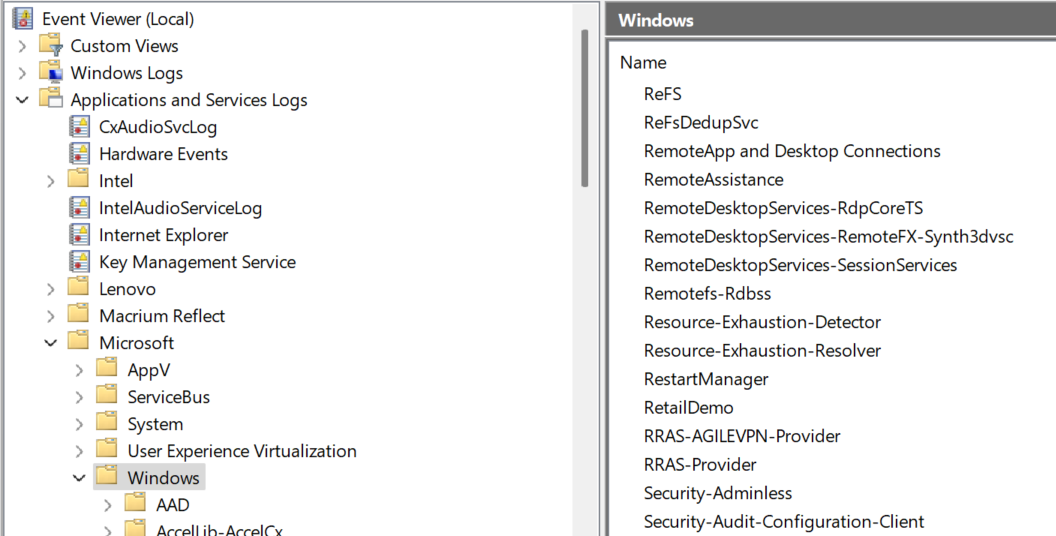Select RetailDemo in the list

[688, 407]
